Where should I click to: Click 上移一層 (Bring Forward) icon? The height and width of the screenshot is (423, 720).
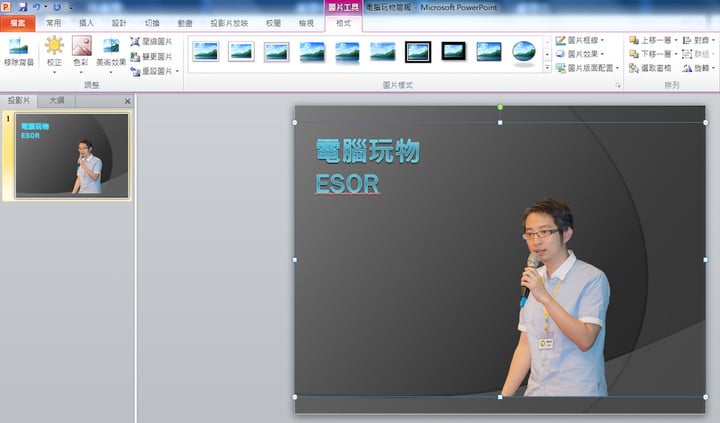coord(634,40)
